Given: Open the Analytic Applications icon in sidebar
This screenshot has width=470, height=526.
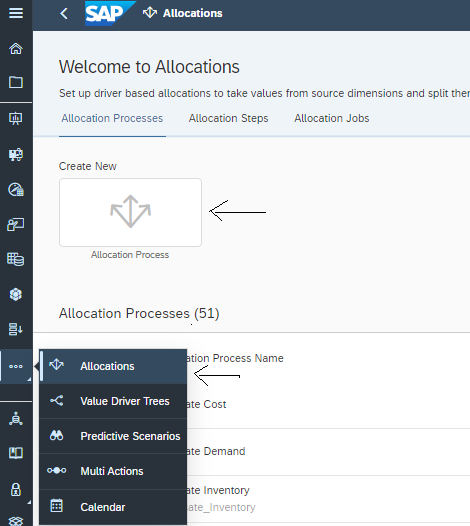Looking at the screenshot, I should click(x=16, y=154).
